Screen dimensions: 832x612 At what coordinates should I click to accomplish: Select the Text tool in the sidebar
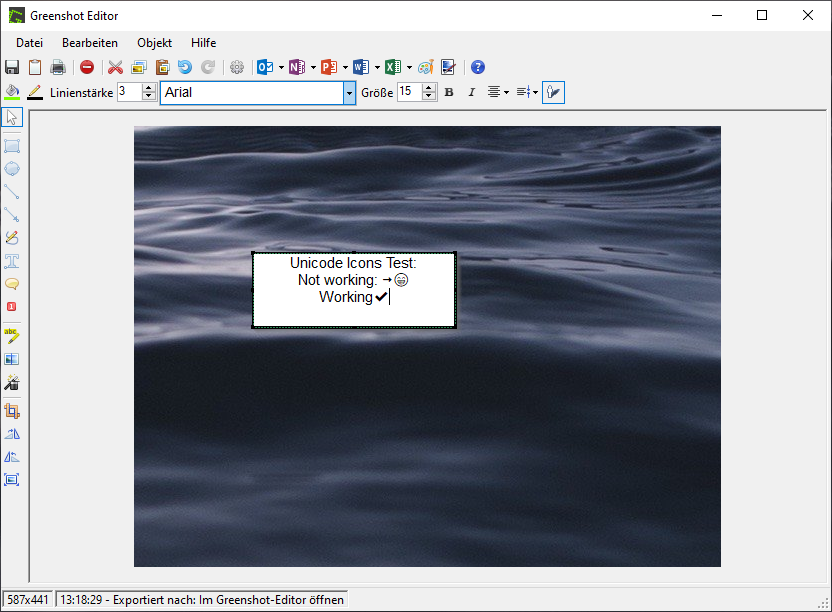(12, 261)
